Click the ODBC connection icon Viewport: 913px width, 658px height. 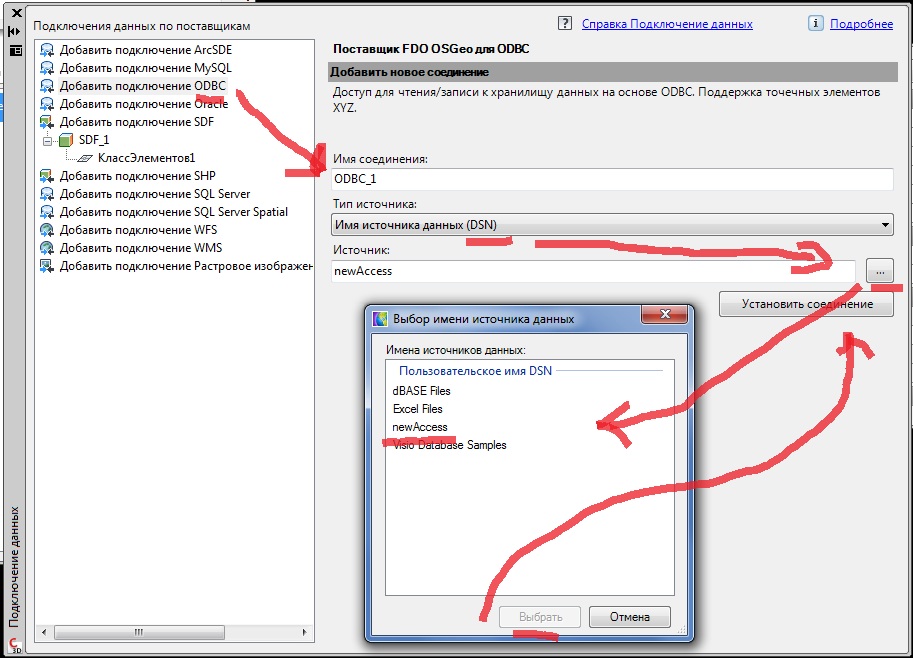point(47,86)
